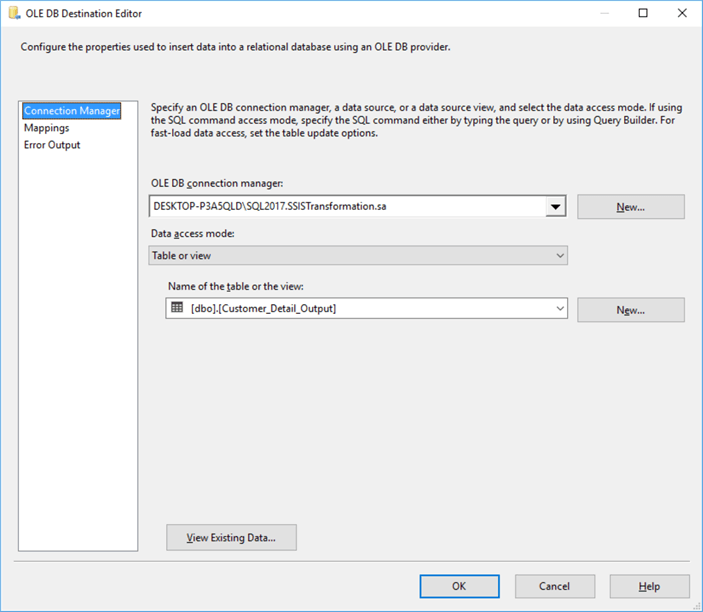Click the OLE DB Destination Editor title icon

click(14, 13)
